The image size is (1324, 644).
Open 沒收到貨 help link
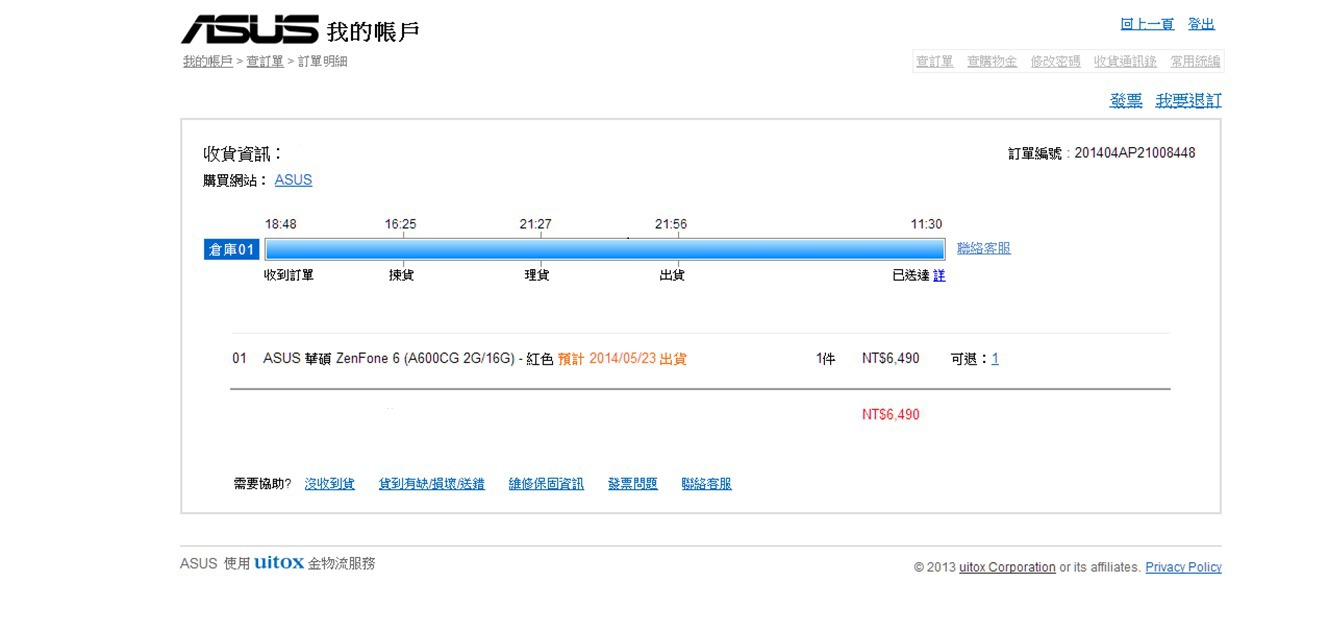point(330,484)
